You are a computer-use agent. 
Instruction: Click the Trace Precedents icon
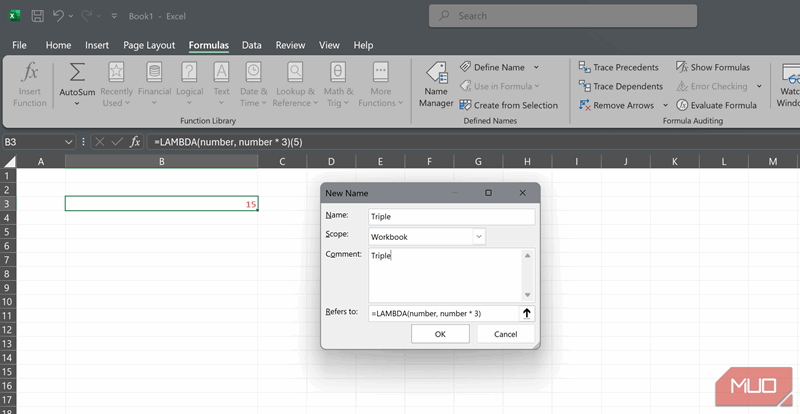click(x=585, y=67)
